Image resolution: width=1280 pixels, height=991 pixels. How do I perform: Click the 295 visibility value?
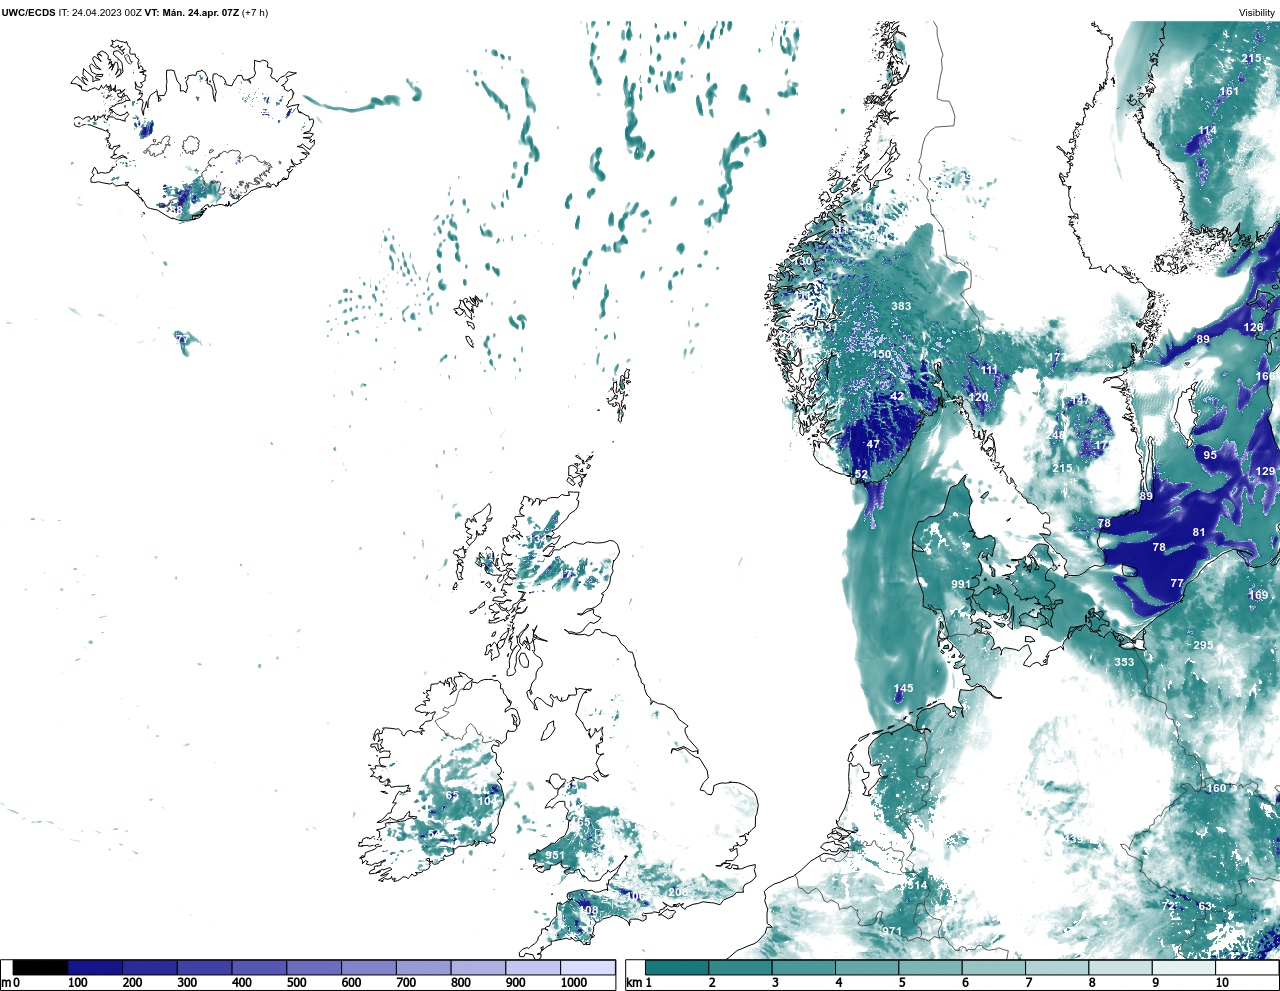coord(1203,646)
